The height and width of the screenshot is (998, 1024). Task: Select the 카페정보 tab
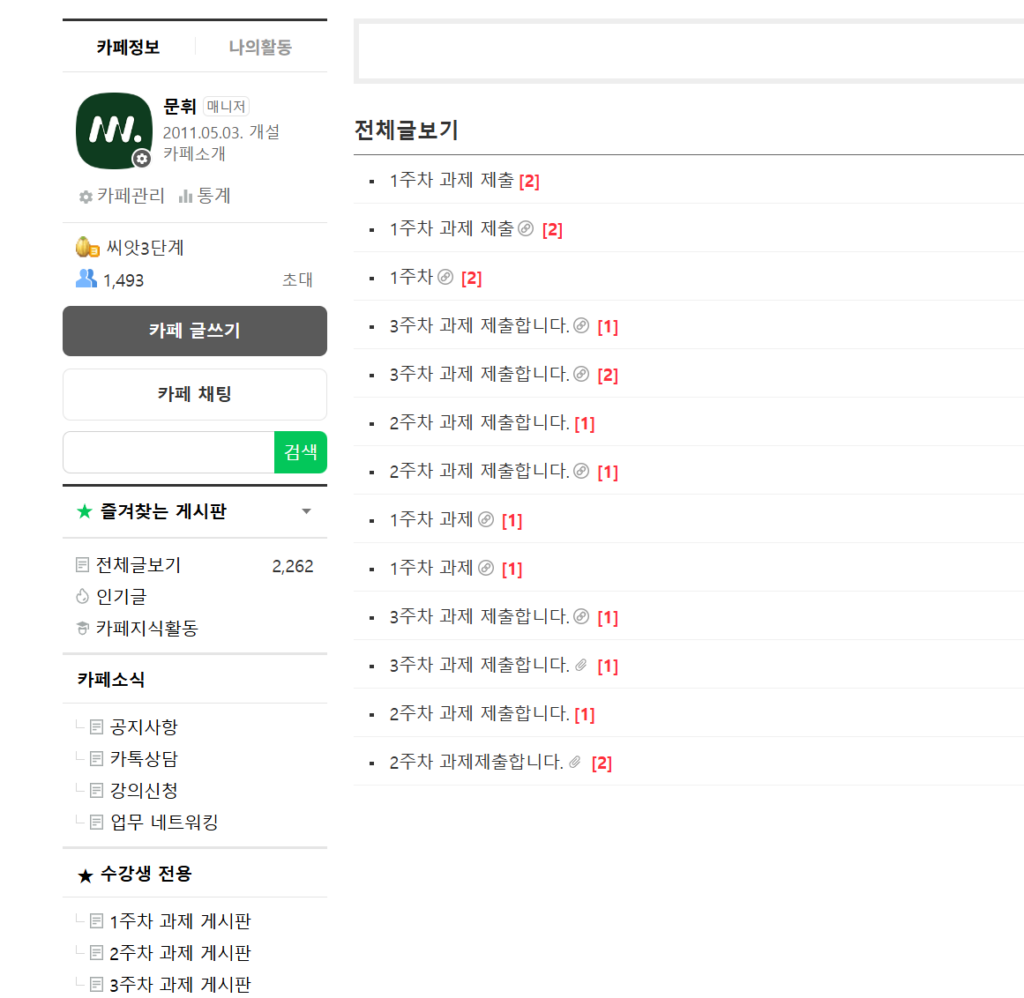[x=128, y=47]
